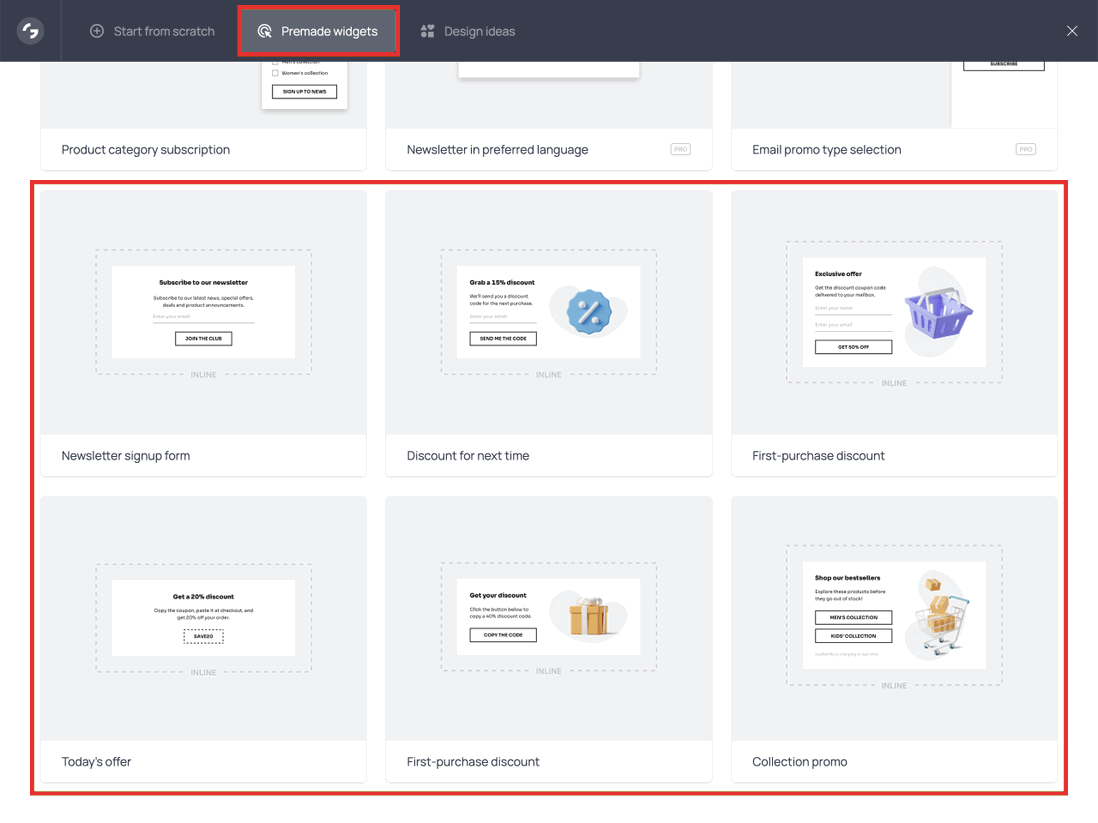Click the PRO badge on Newsletter in preferred language
The image size is (1098, 823).
coord(680,148)
